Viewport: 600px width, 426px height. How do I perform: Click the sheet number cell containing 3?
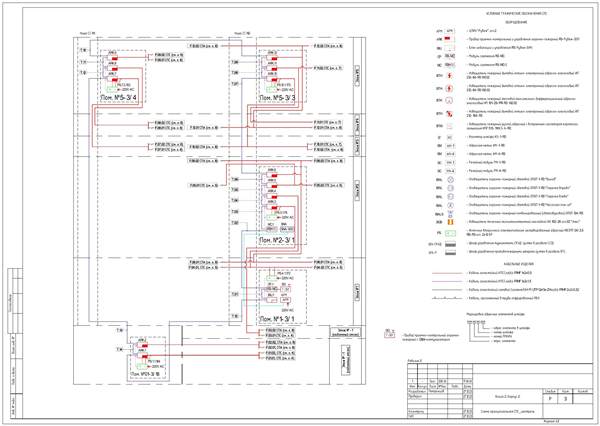(x=565, y=398)
